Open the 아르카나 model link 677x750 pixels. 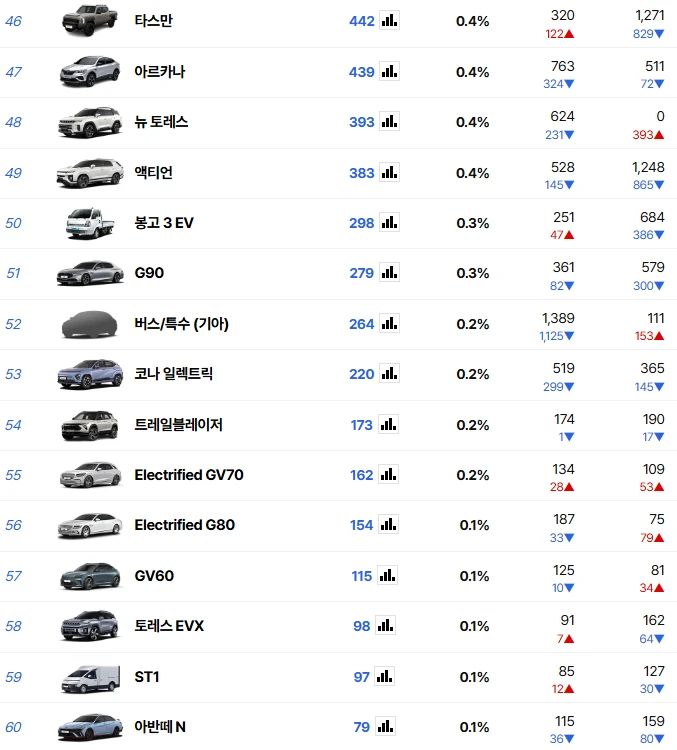160,71
